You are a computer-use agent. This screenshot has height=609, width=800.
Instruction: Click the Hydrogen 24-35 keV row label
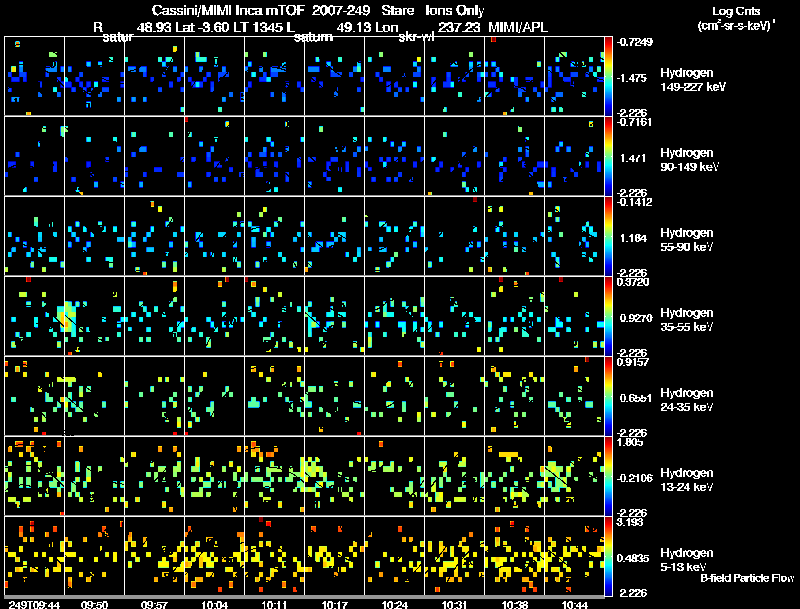(687, 400)
